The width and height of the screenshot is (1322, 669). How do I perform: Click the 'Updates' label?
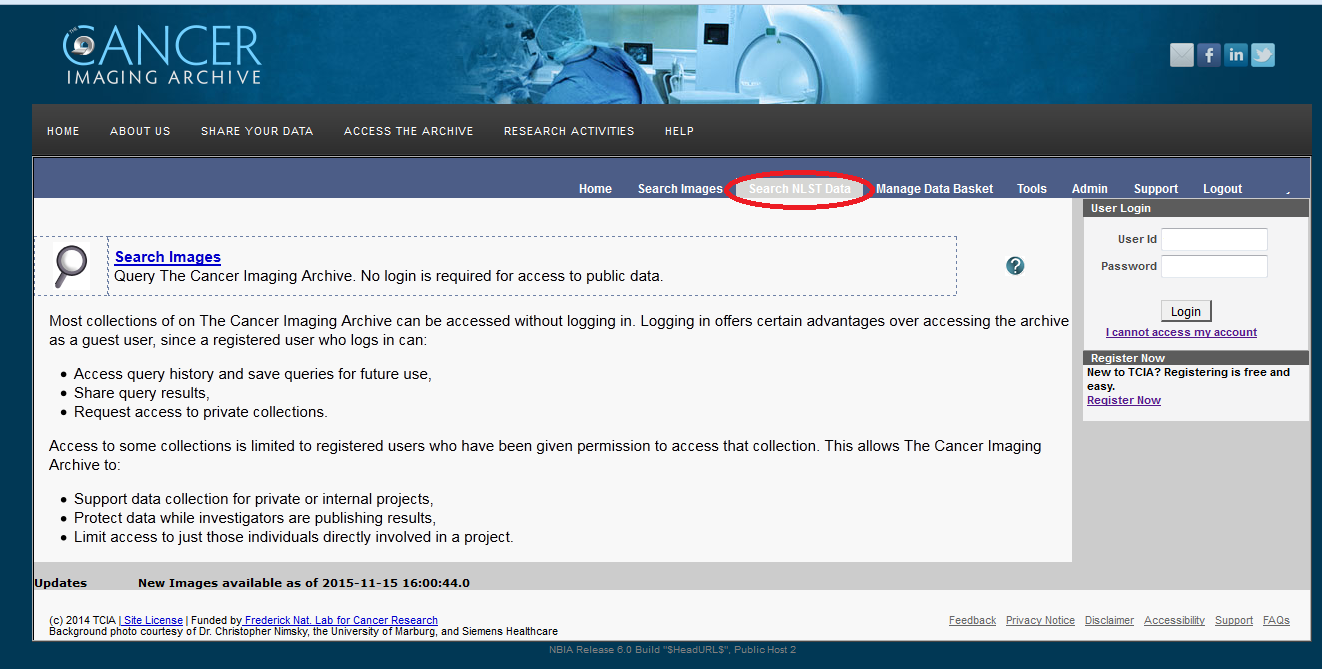(x=60, y=583)
